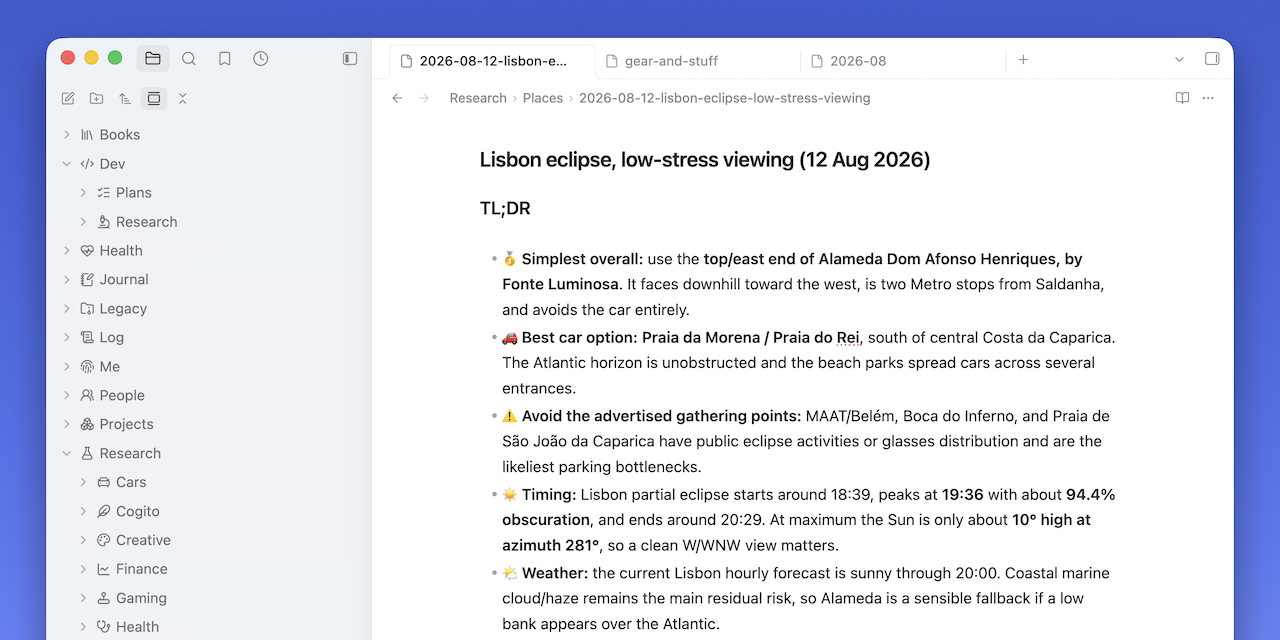
Task: Expand the Journal folder chevron
Action: pyautogui.click(x=67, y=279)
